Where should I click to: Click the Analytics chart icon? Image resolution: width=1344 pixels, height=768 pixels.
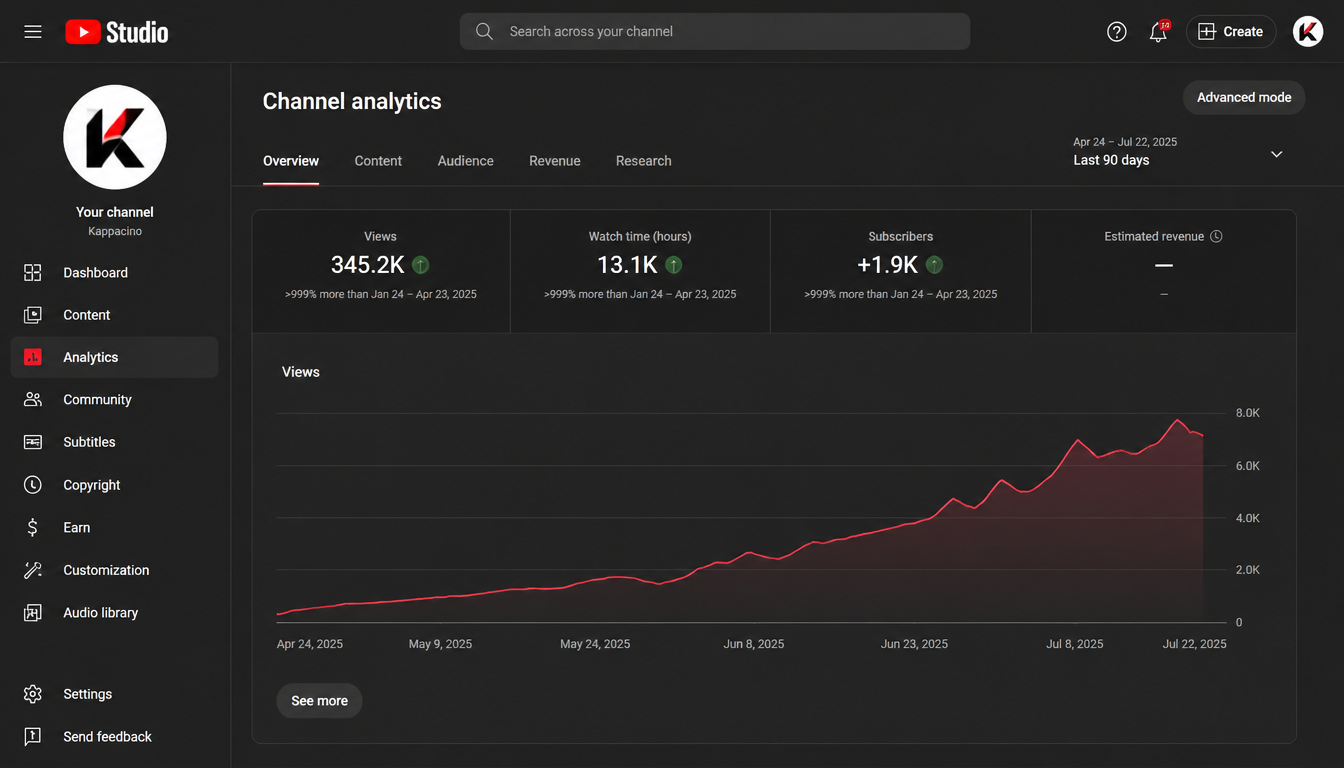tap(33, 357)
